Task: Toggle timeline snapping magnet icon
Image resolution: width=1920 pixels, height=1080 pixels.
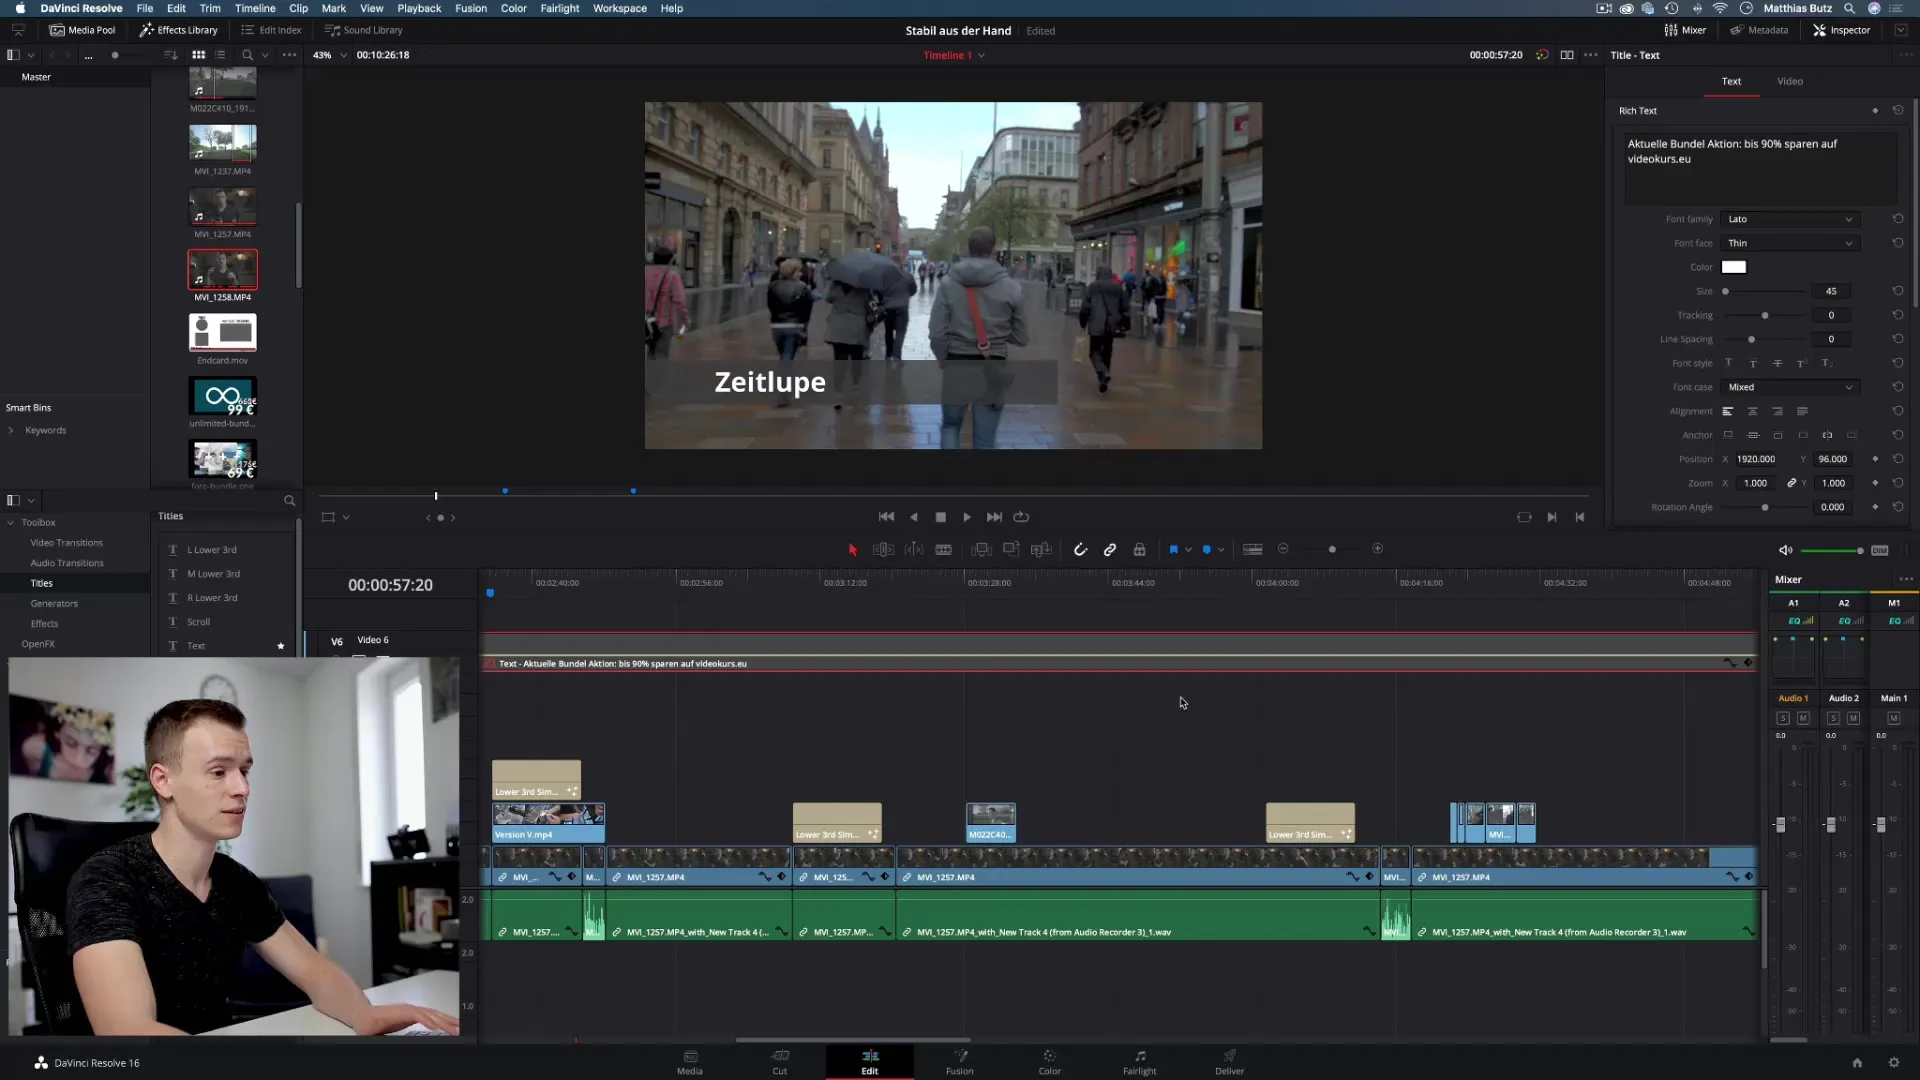Action: [1080, 550]
